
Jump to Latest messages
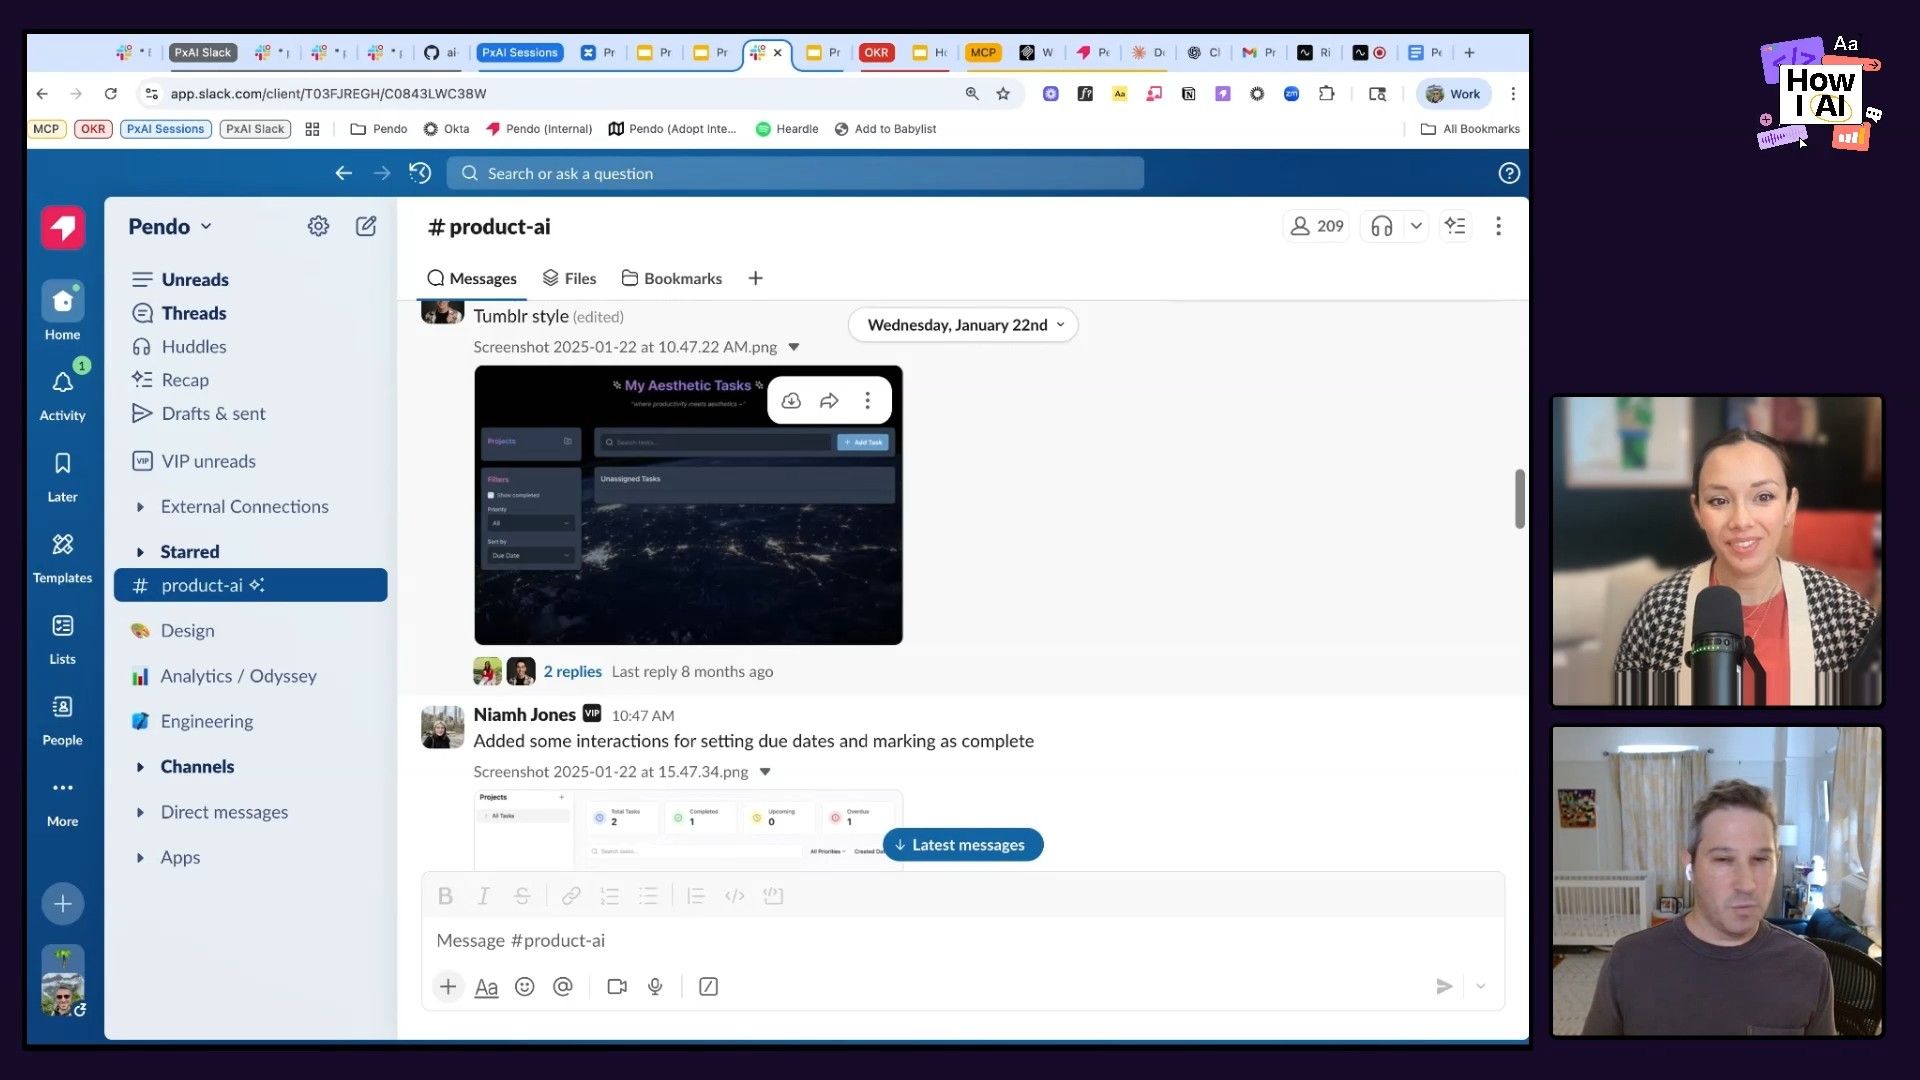(x=962, y=845)
